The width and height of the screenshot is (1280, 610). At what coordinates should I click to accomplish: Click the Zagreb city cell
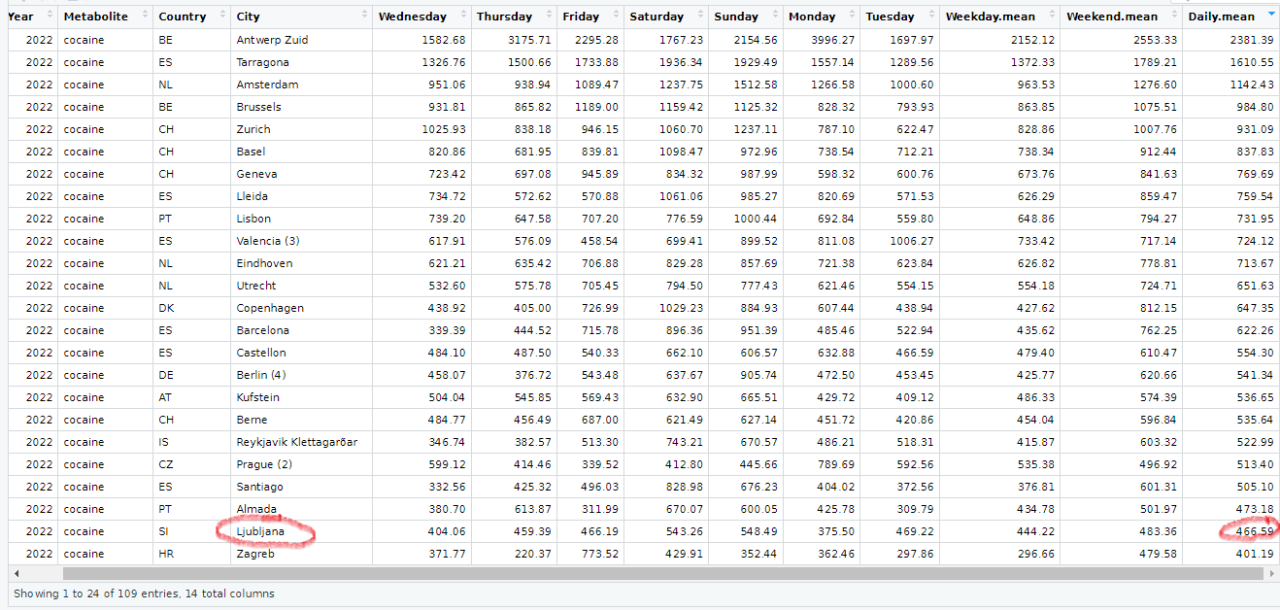point(255,554)
